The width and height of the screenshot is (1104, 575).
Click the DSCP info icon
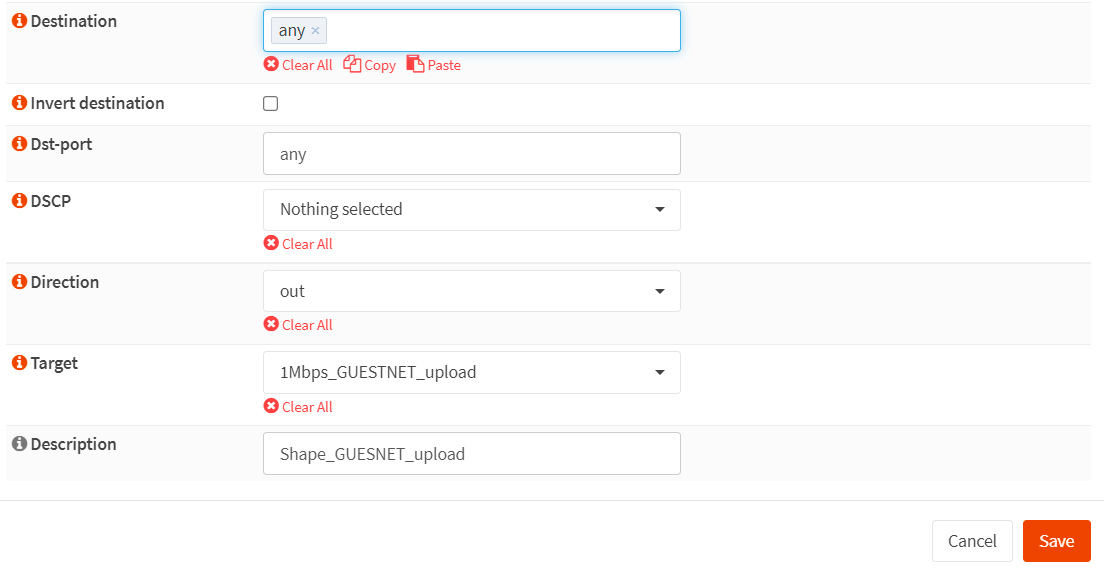[x=19, y=201]
